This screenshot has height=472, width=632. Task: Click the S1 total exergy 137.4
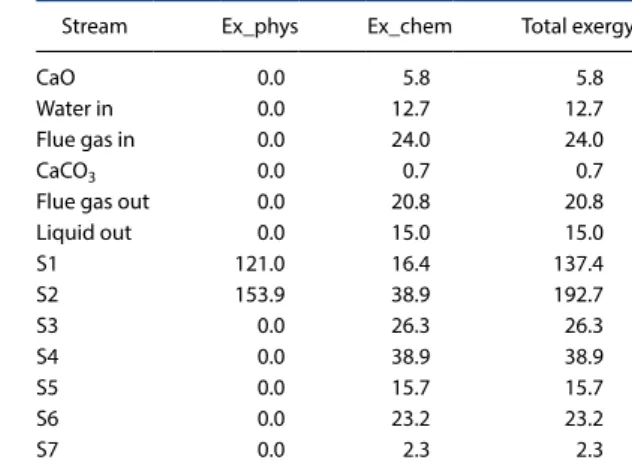(578, 264)
